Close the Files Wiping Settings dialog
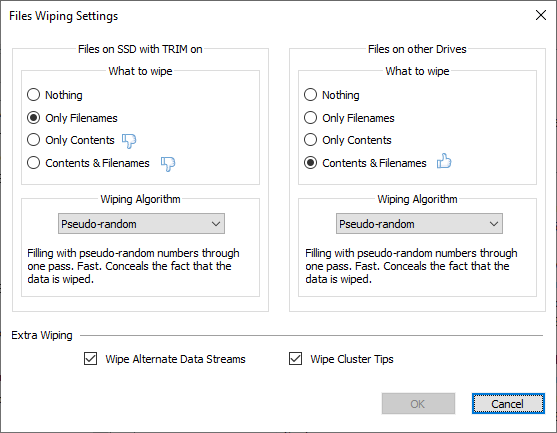The height and width of the screenshot is (433, 557). 541,15
